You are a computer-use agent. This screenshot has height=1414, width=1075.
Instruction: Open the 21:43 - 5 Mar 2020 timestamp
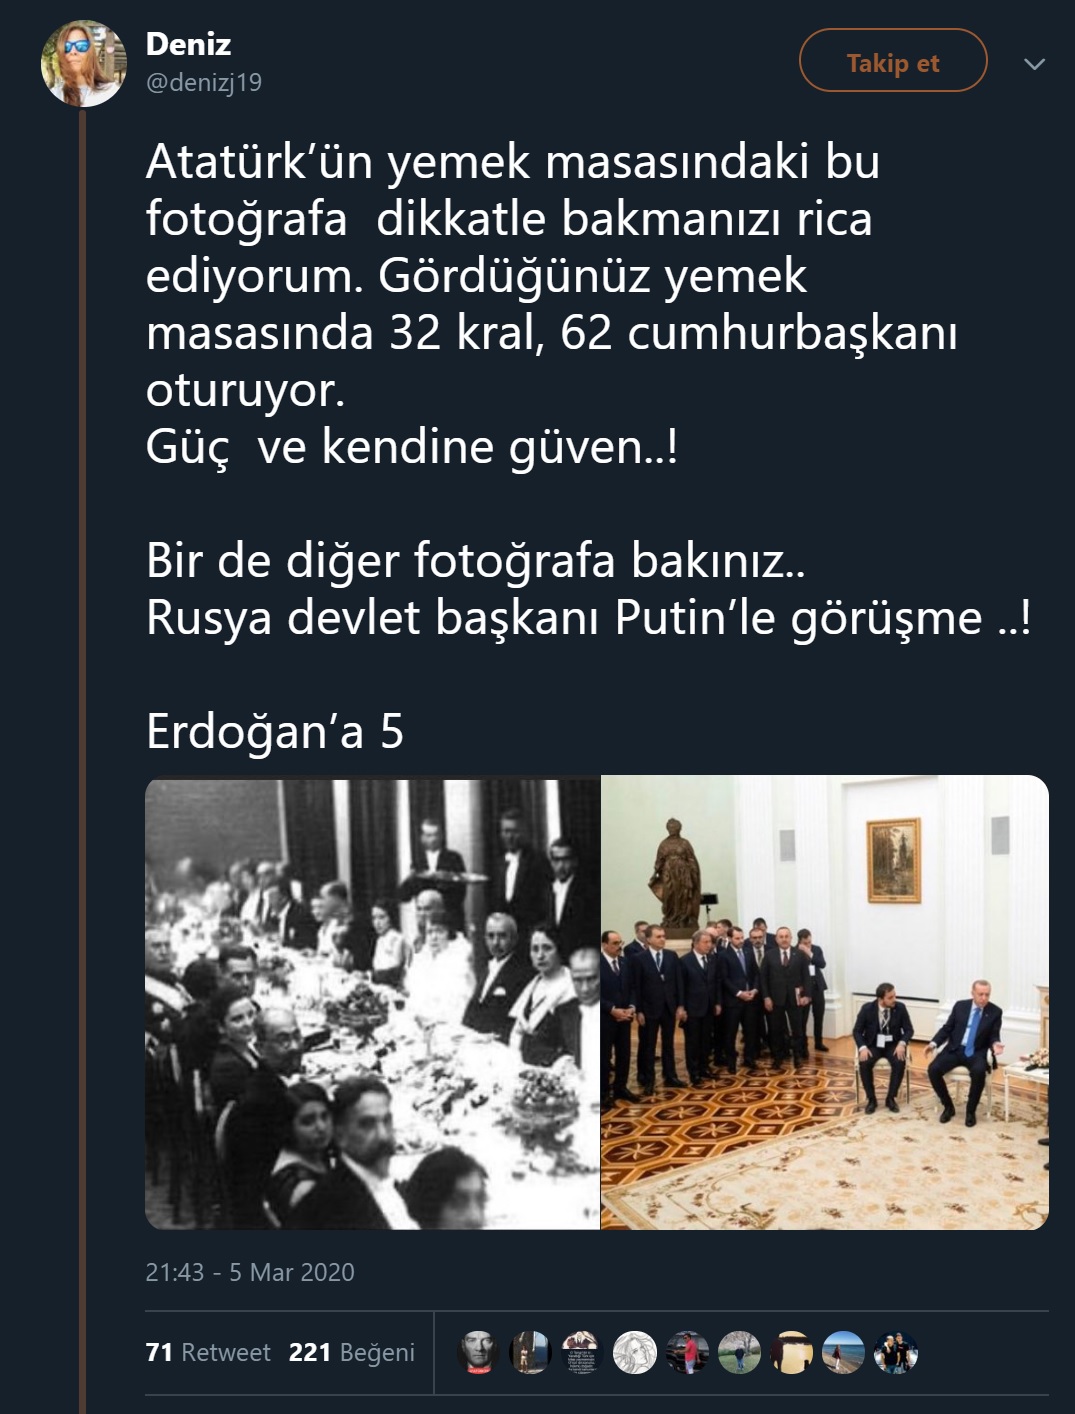click(x=250, y=1272)
